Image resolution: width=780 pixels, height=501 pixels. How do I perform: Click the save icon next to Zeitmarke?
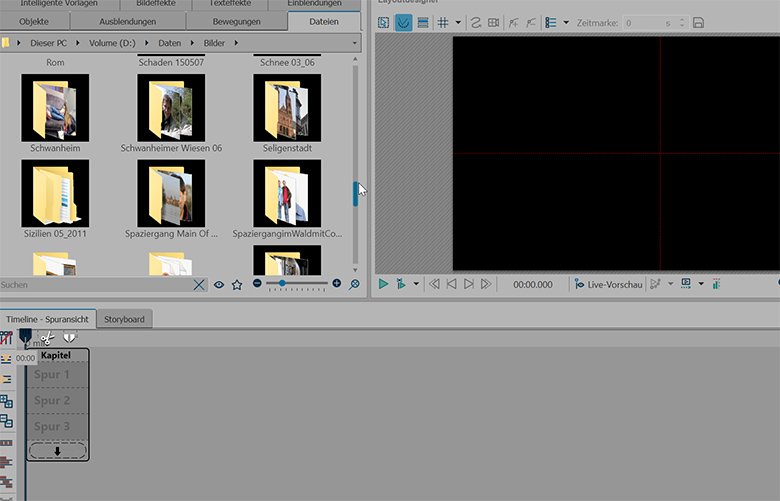click(698, 22)
